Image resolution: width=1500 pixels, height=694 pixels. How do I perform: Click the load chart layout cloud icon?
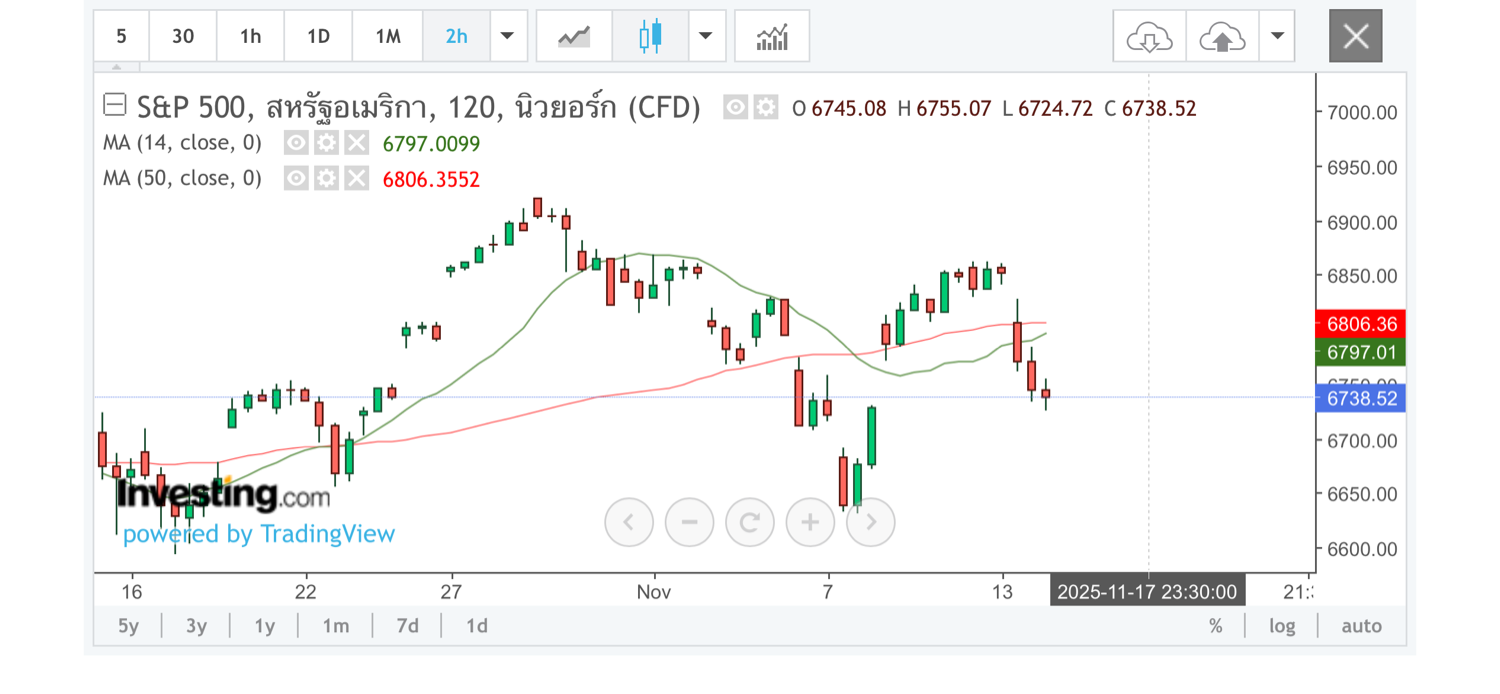click(1149, 37)
